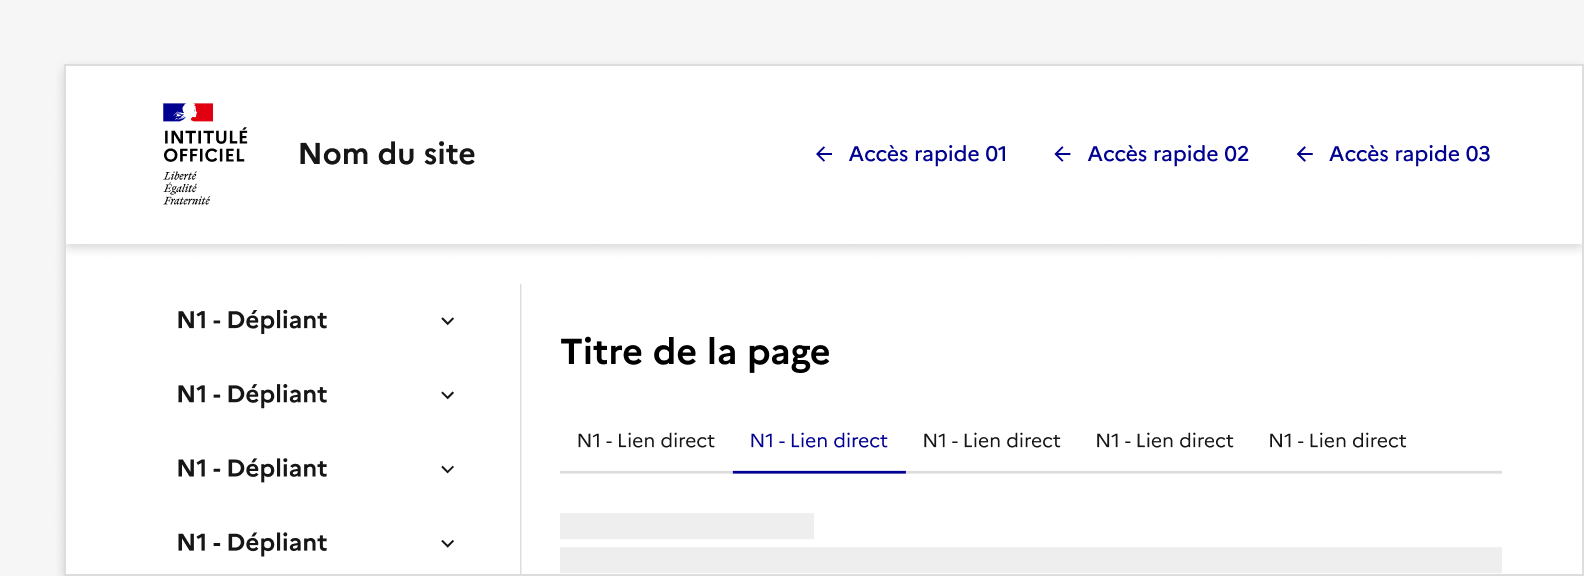Switch to the third N1 - Lien direct tab
This screenshot has height=576, width=1584.
point(992,441)
